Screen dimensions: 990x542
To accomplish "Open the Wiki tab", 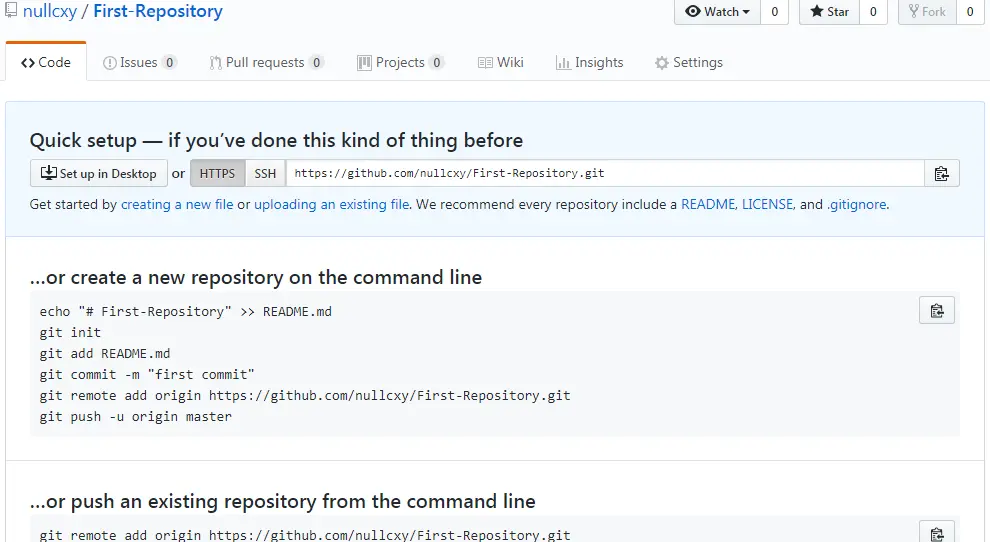I will click(501, 63).
